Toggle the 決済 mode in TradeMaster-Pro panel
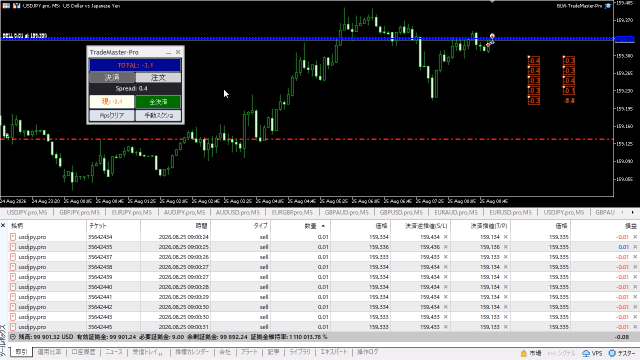This screenshot has width=640, height=360. pos(112,78)
